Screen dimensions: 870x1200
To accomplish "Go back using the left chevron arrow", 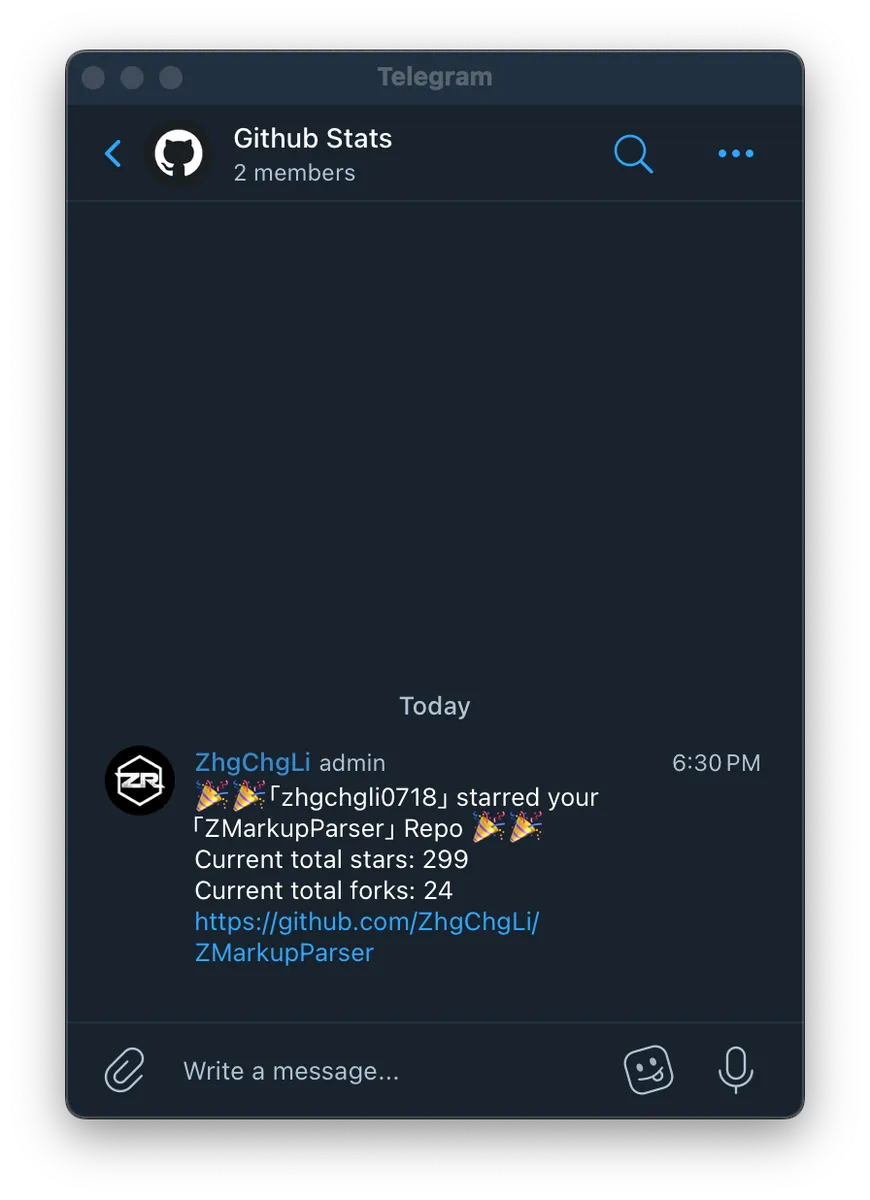I will pyautogui.click(x=113, y=154).
